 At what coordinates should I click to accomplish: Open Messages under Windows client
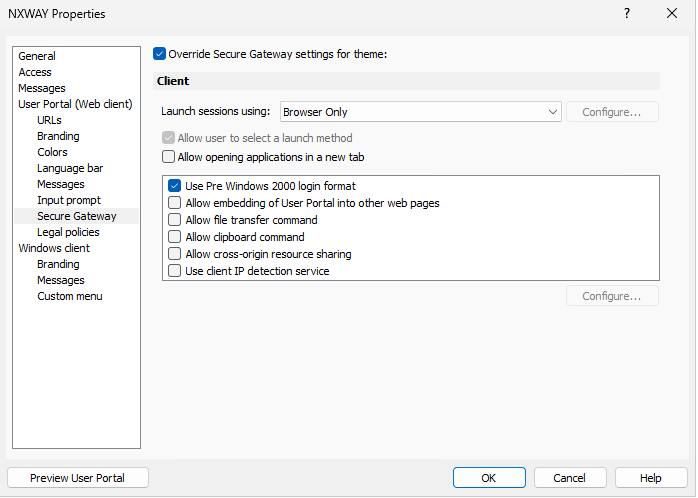(x=61, y=280)
